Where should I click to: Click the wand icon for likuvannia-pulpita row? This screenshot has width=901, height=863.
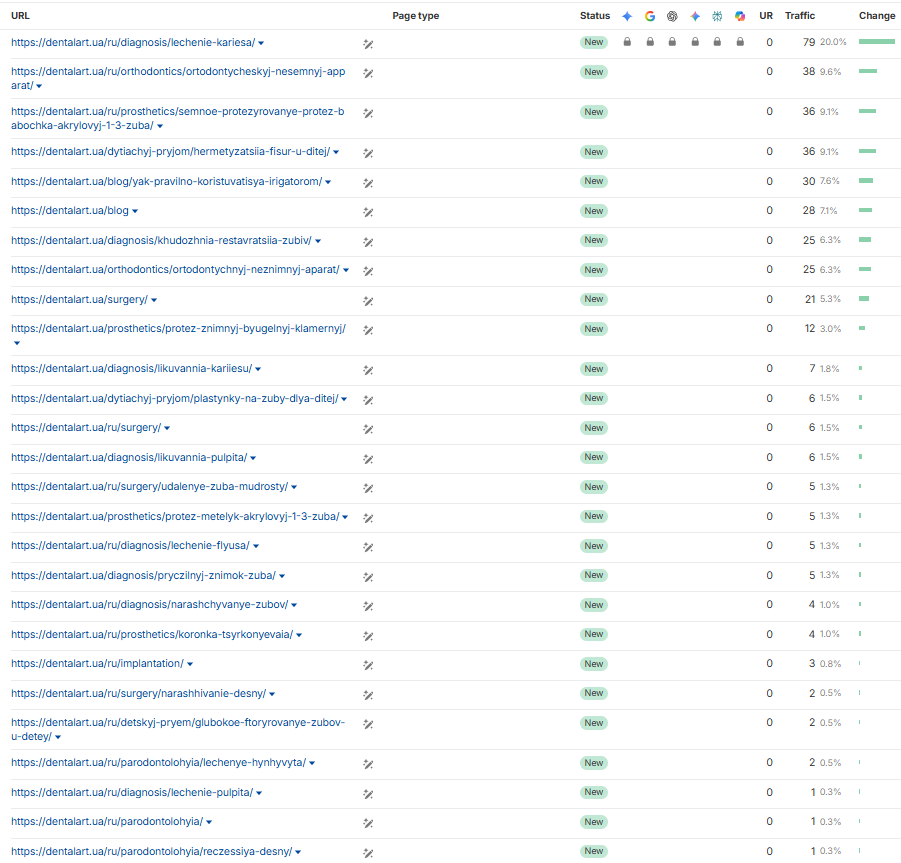[x=368, y=459]
